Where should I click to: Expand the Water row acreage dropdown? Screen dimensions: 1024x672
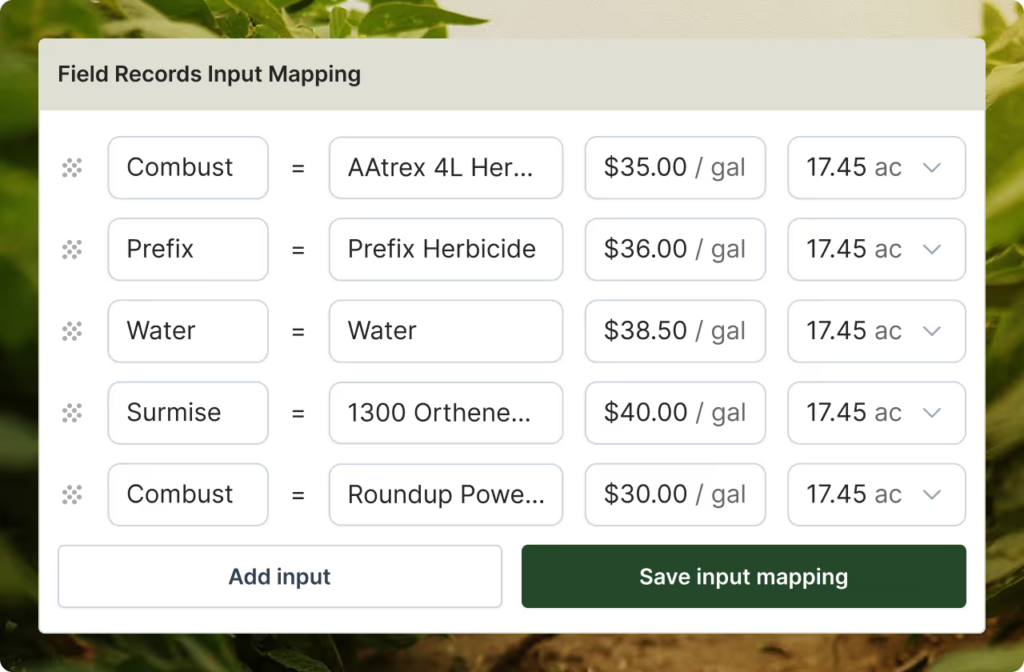point(931,331)
